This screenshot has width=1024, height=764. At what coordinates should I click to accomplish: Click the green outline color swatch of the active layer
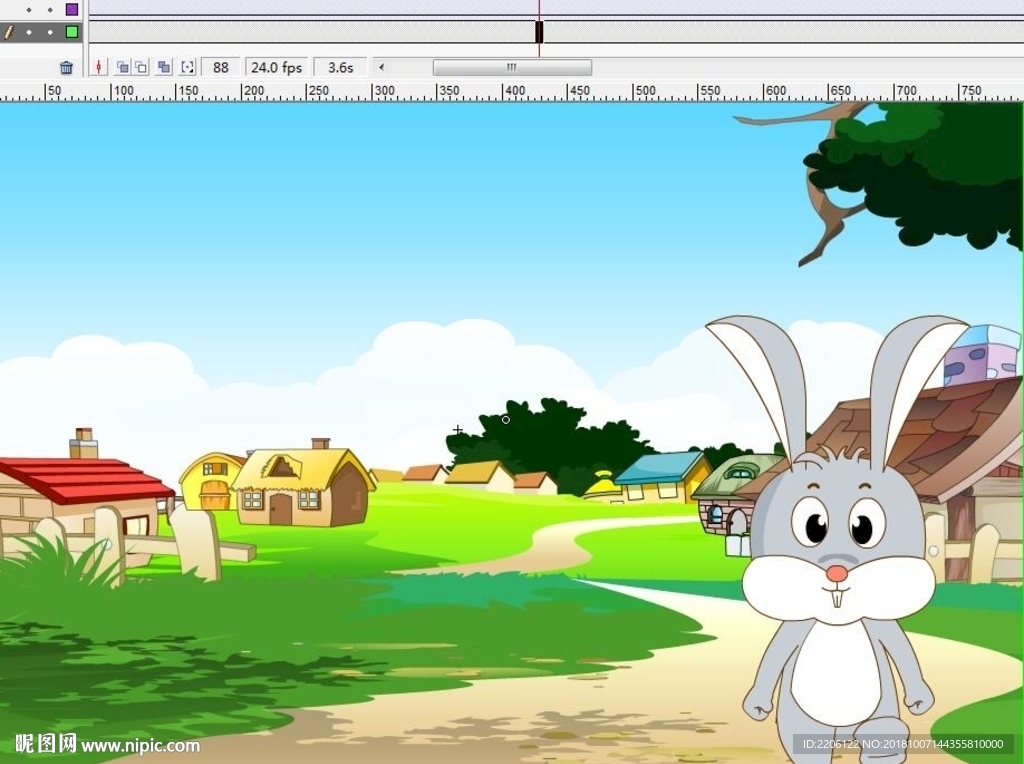(x=72, y=31)
